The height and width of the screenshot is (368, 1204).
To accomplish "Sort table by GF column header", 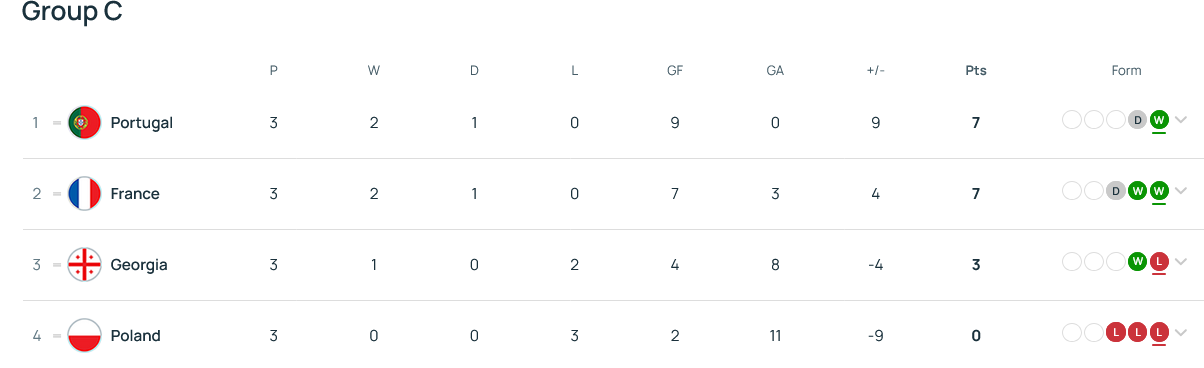I will [x=675, y=71].
